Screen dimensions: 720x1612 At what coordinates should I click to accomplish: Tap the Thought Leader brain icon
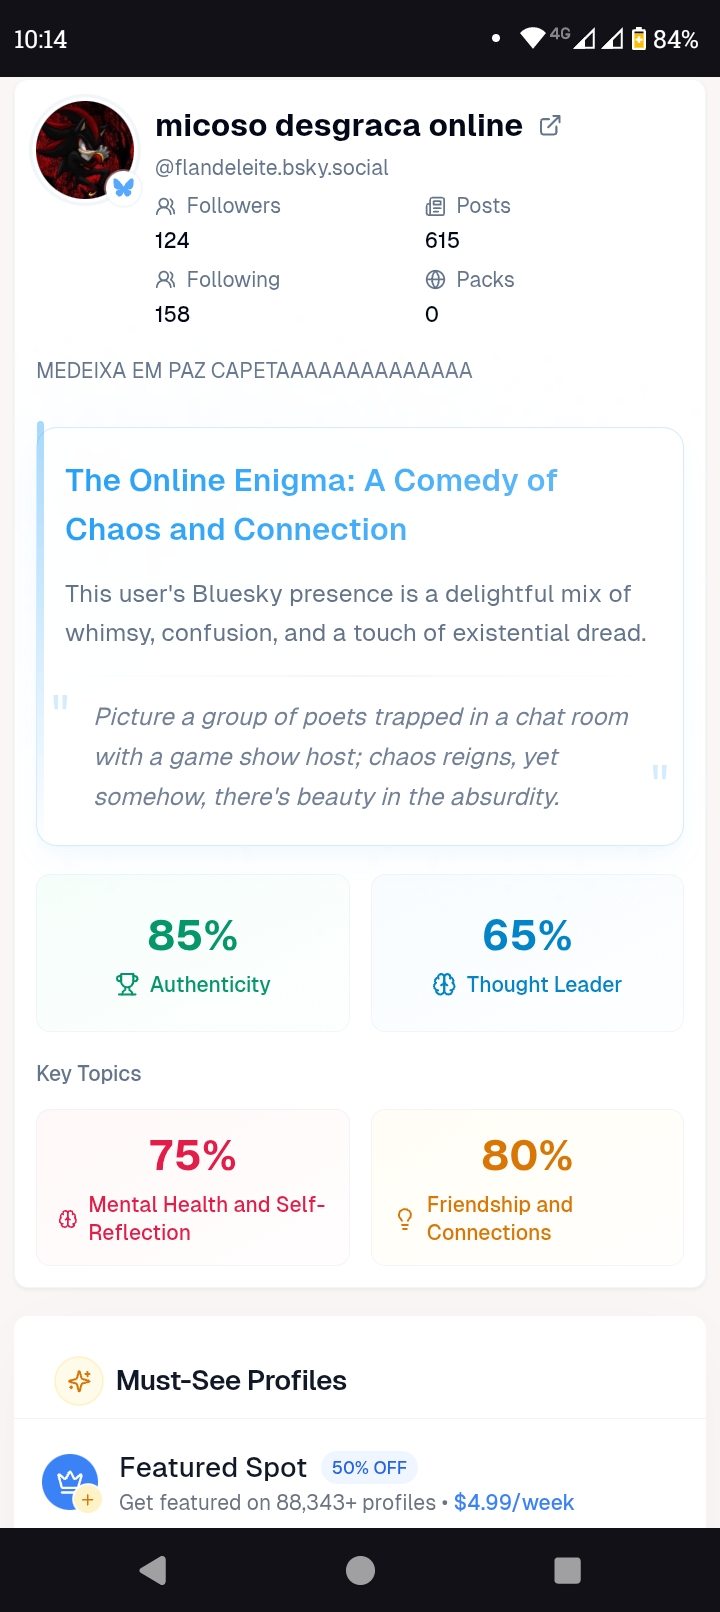(444, 985)
